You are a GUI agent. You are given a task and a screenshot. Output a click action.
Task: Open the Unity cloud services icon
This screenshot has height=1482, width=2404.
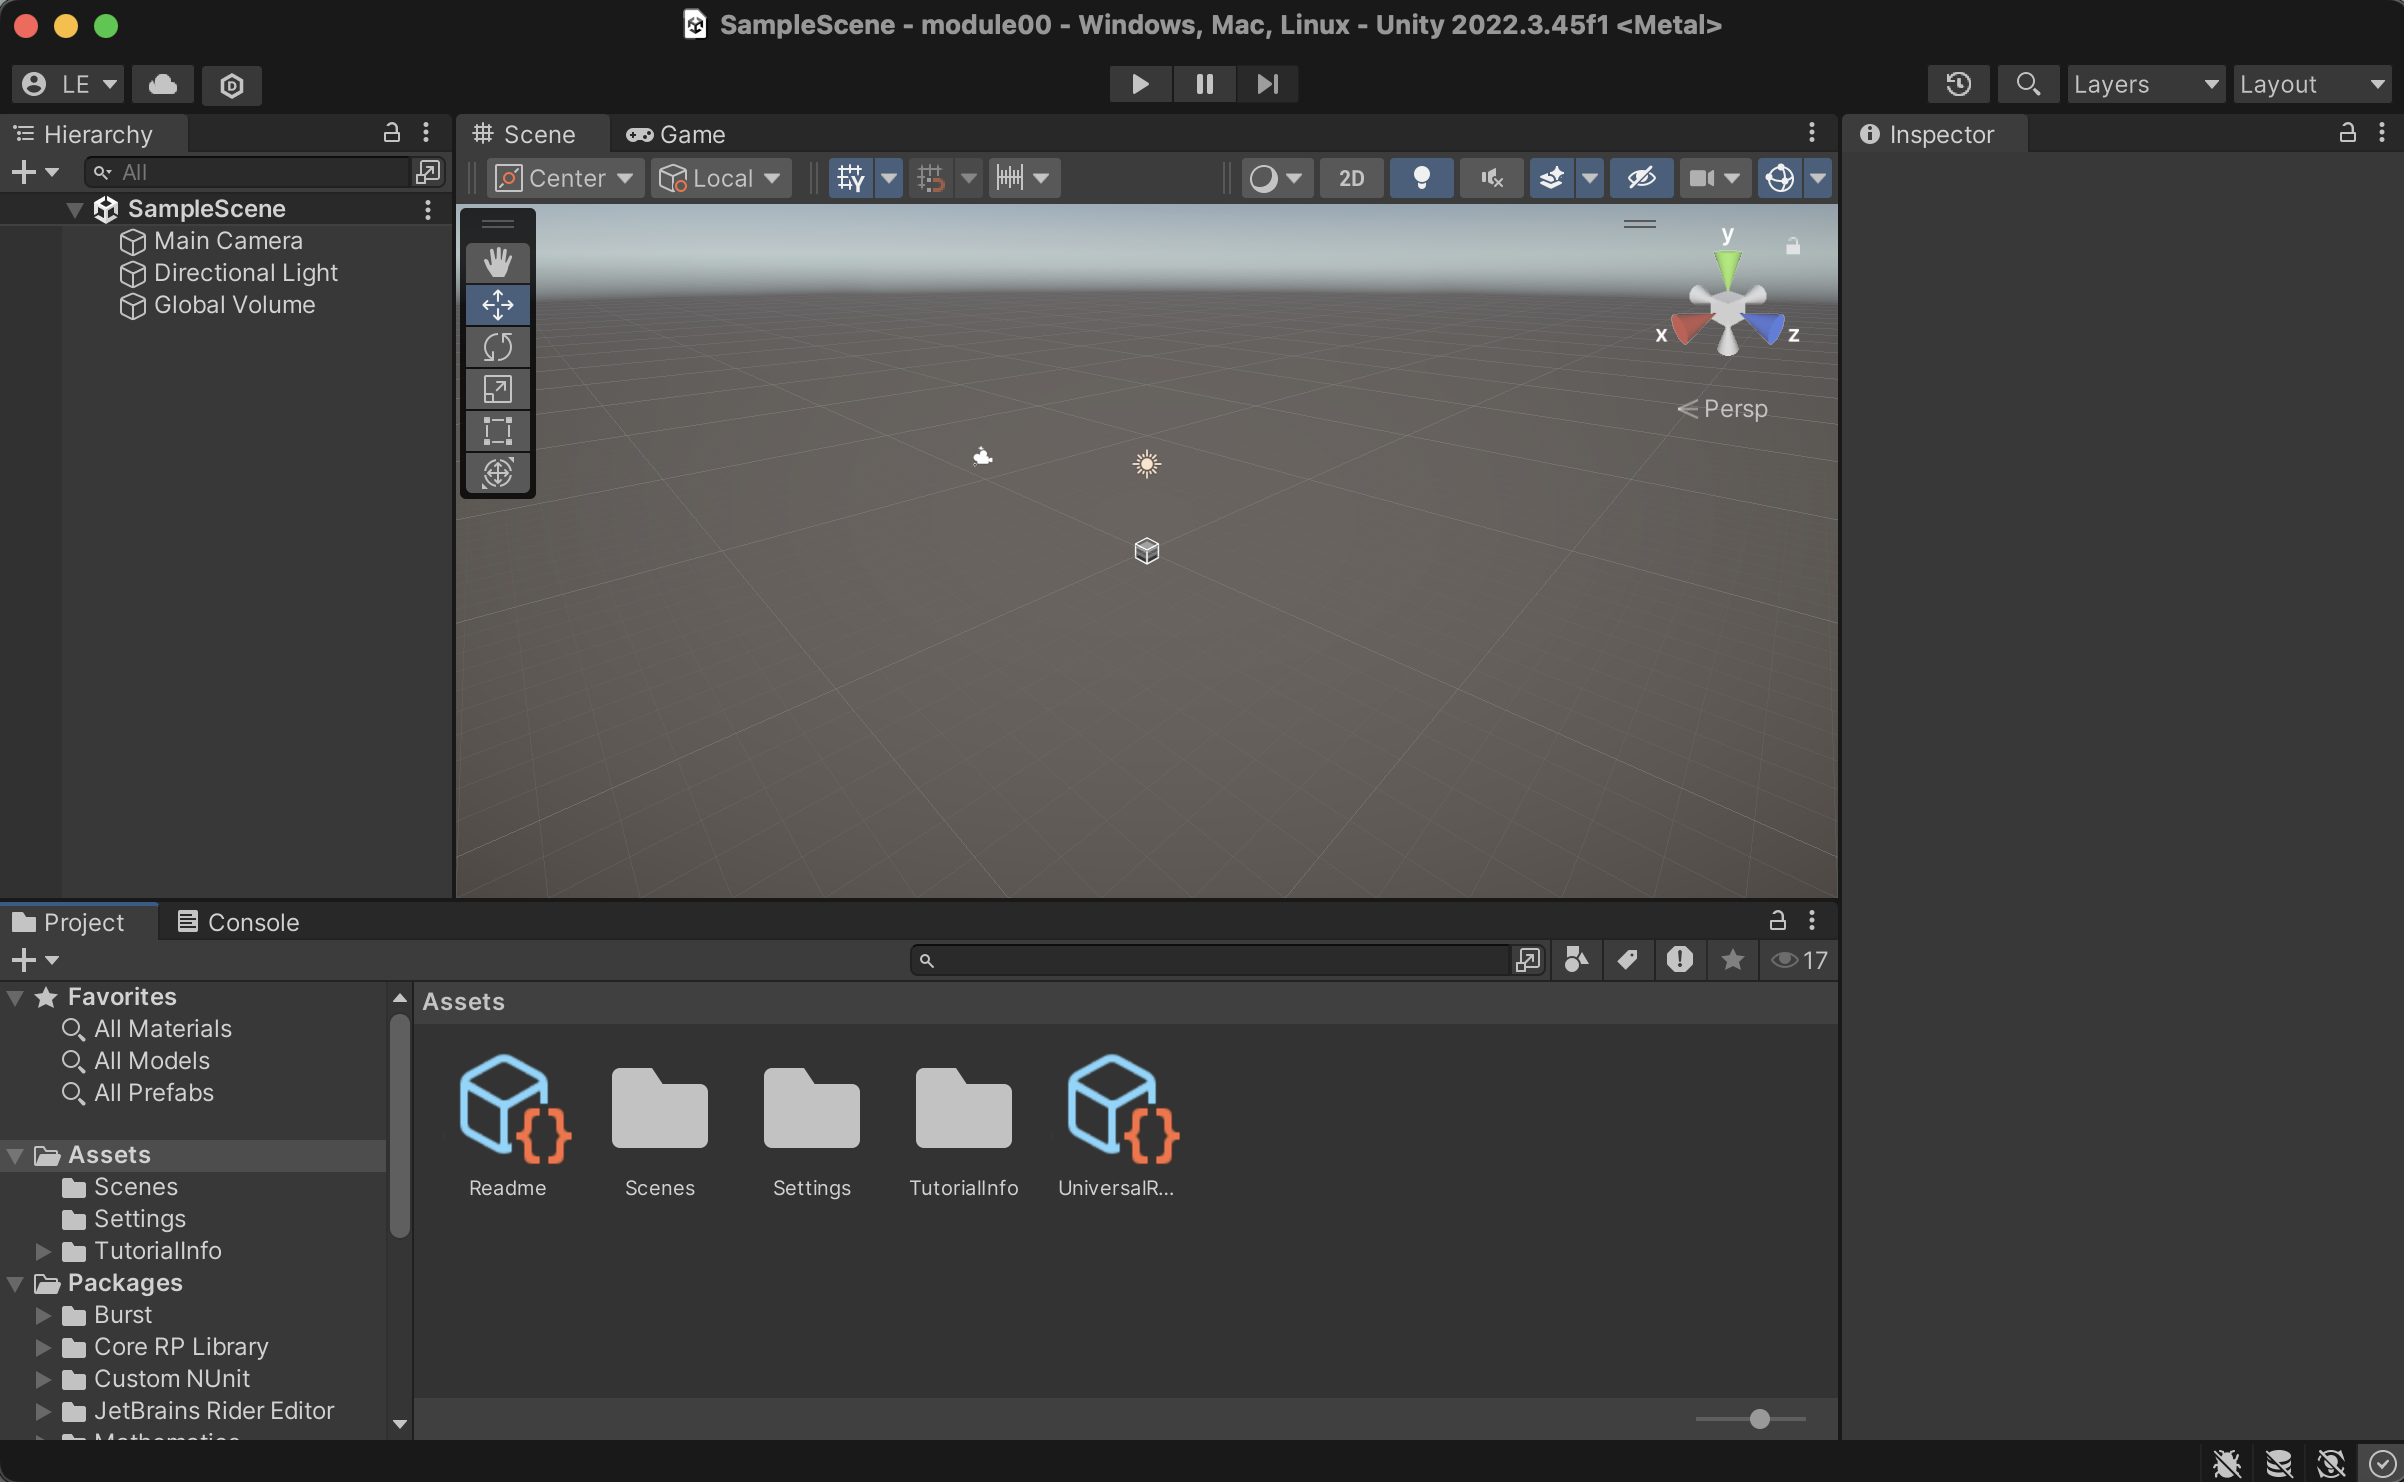point(163,84)
